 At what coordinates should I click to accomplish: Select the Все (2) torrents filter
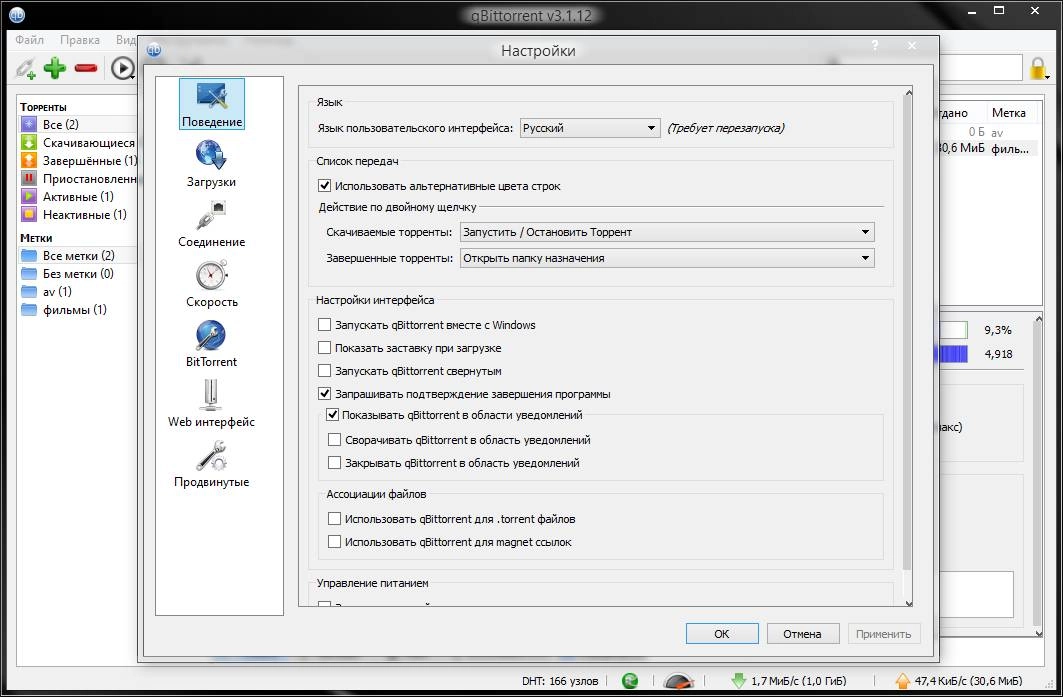pyautogui.click(x=78, y=124)
